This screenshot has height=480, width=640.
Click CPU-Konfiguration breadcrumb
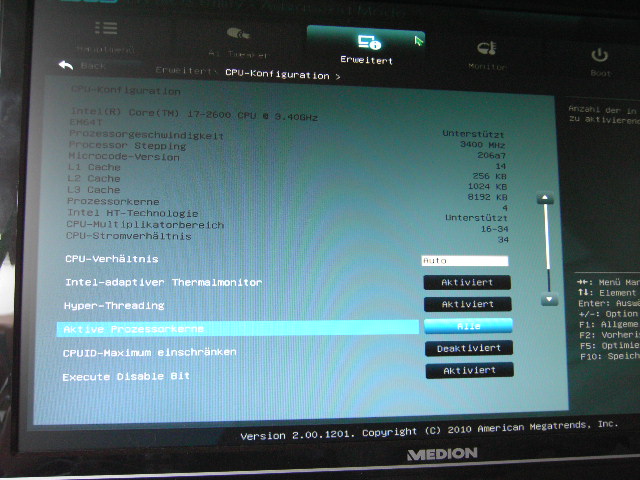click(278, 74)
